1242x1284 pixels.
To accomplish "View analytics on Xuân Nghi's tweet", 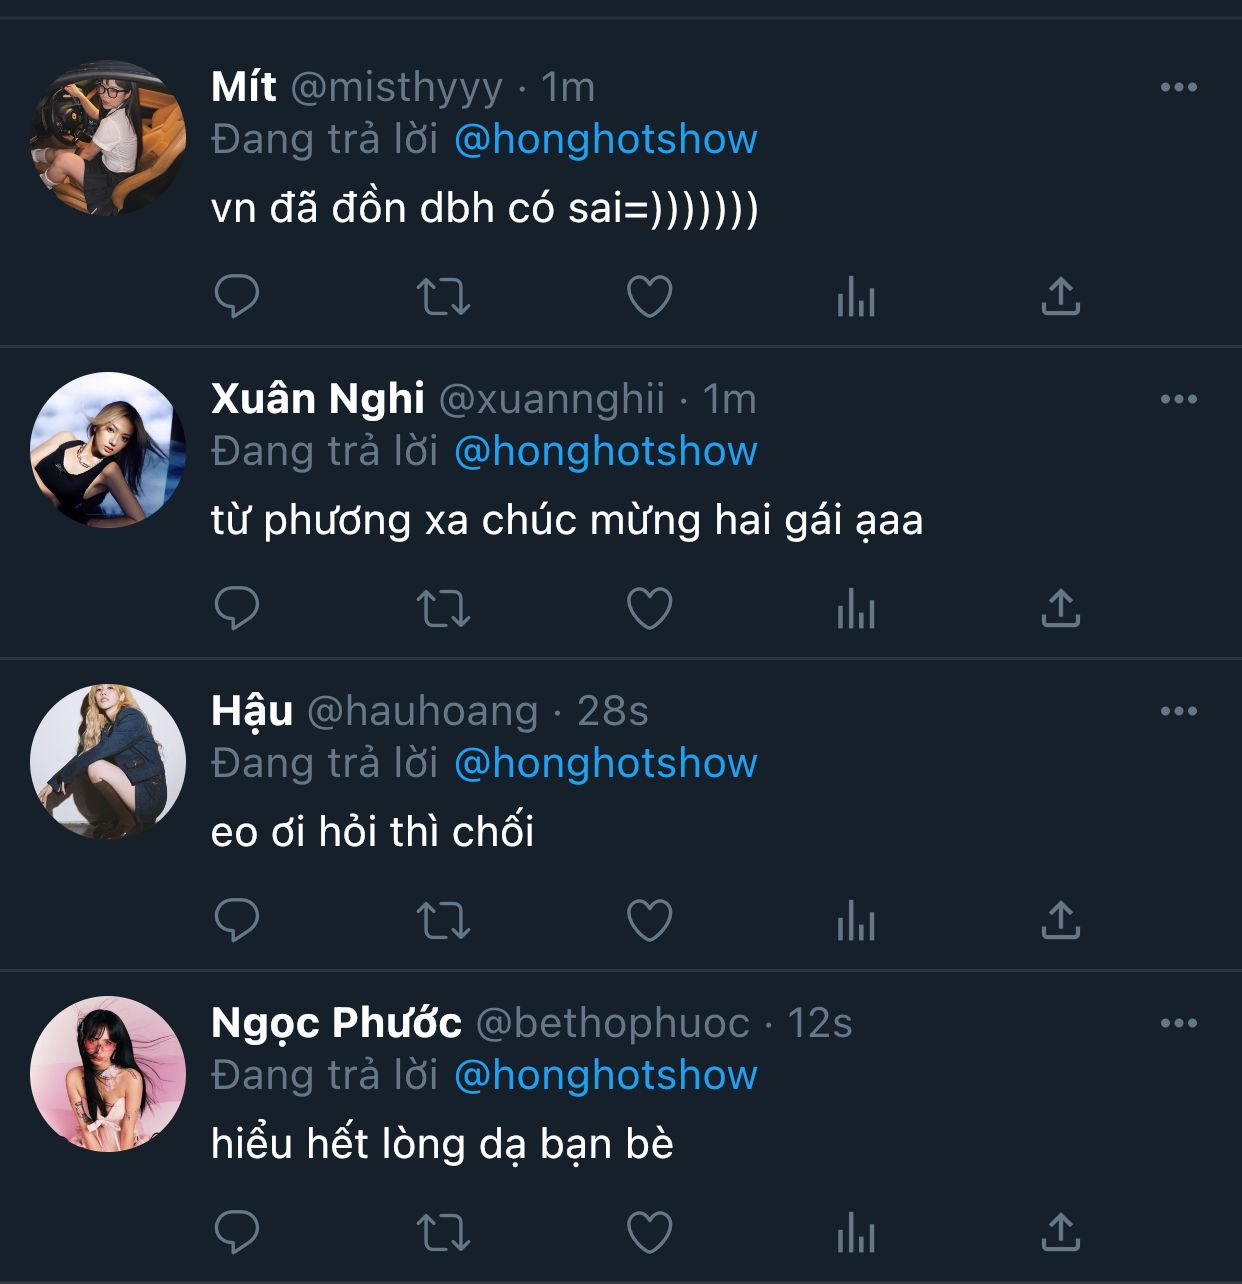I will click(x=856, y=609).
